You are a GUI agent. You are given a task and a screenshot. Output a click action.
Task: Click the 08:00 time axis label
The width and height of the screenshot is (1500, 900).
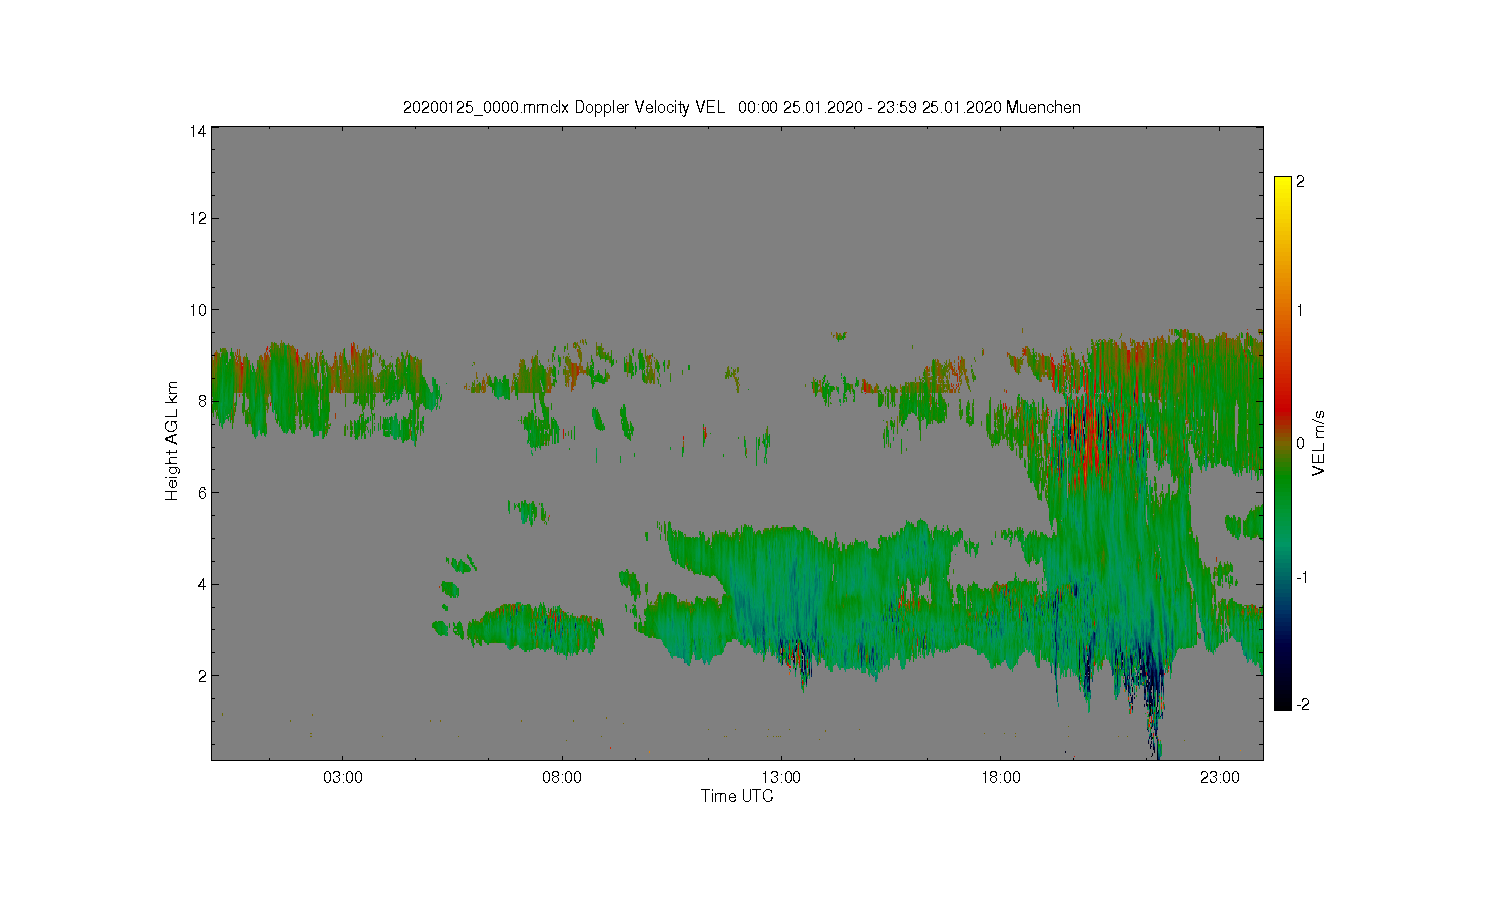(562, 777)
